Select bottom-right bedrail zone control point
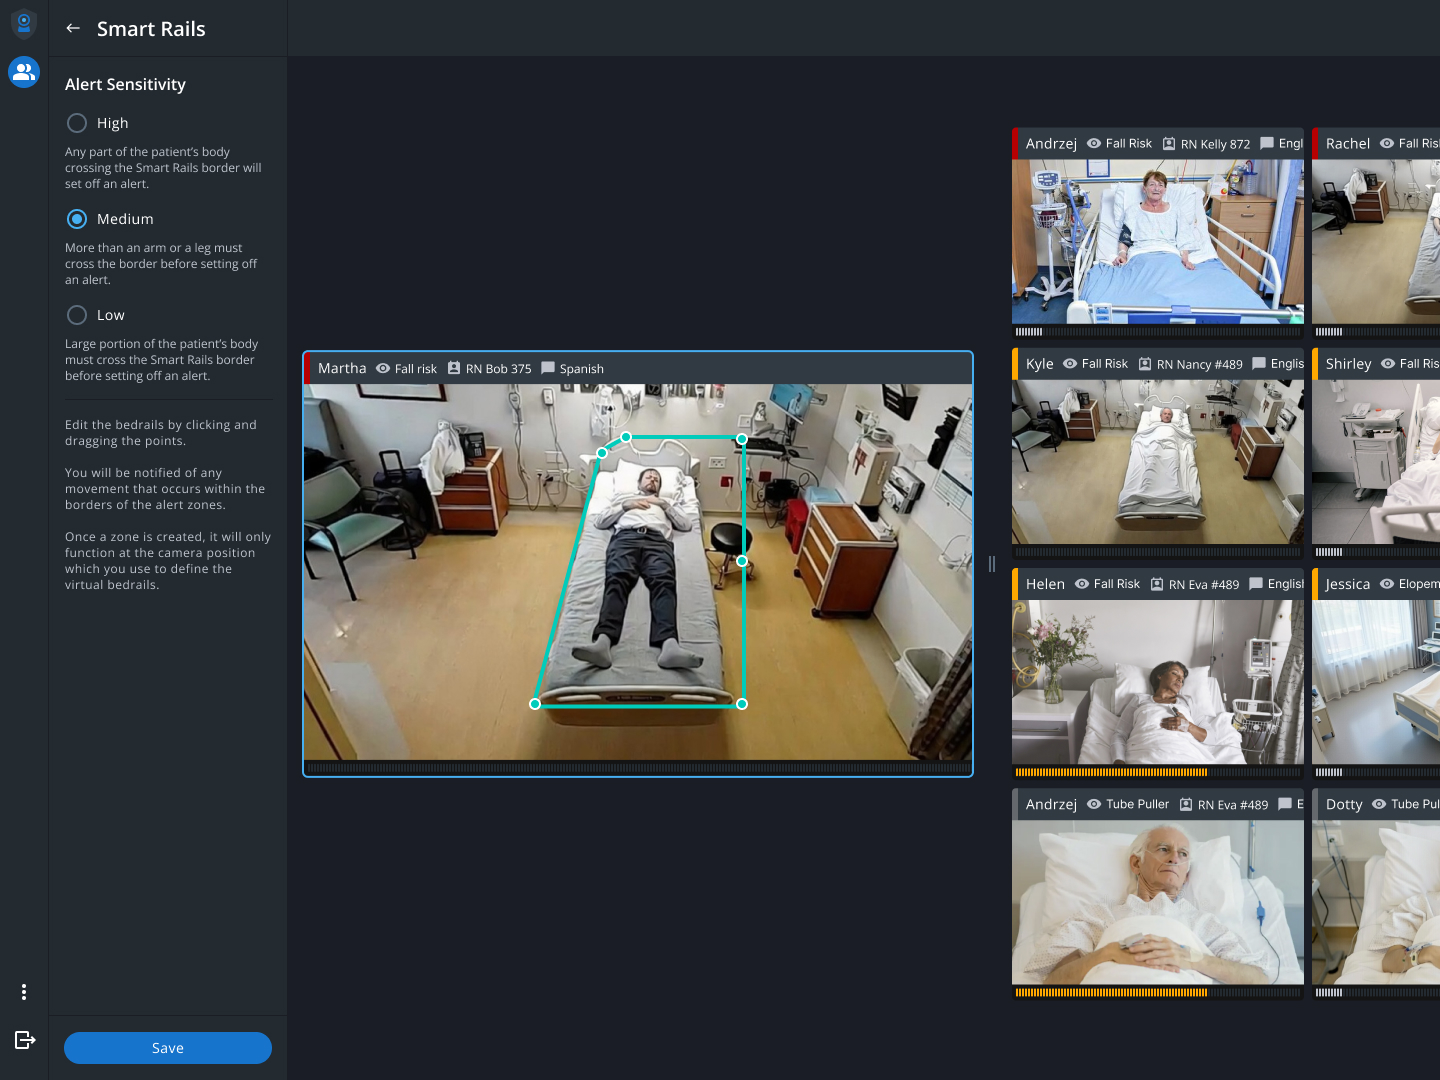The image size is (1440, 1080). point(742,704)
